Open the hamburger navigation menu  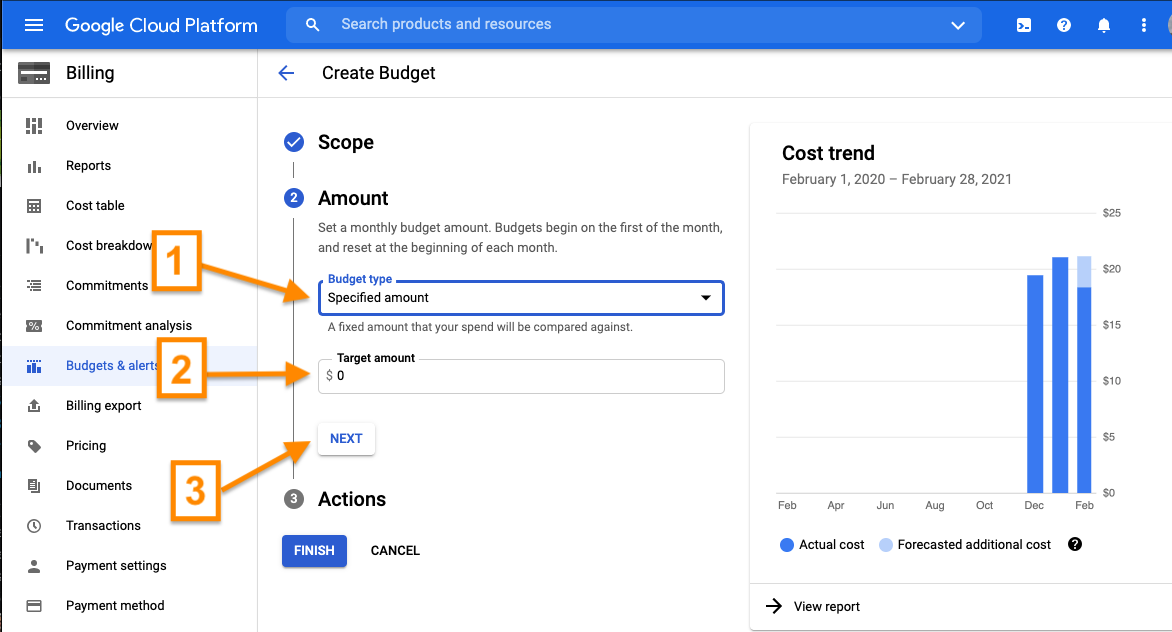(x=34, y=25)
